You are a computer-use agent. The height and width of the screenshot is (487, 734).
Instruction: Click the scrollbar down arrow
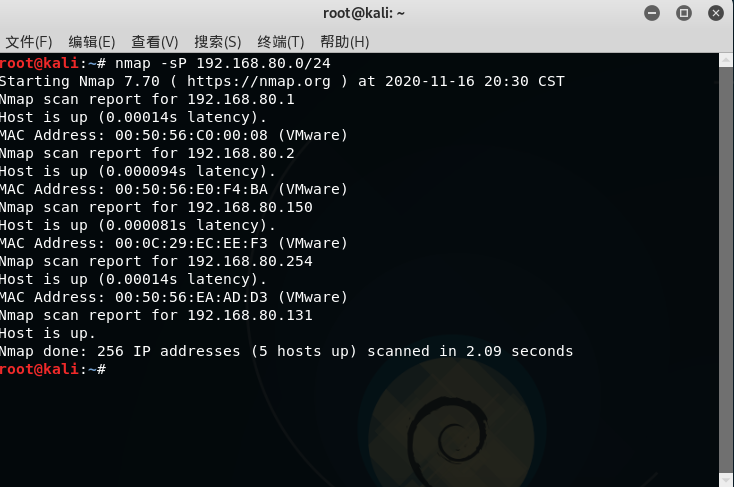[x=726, y=480]
